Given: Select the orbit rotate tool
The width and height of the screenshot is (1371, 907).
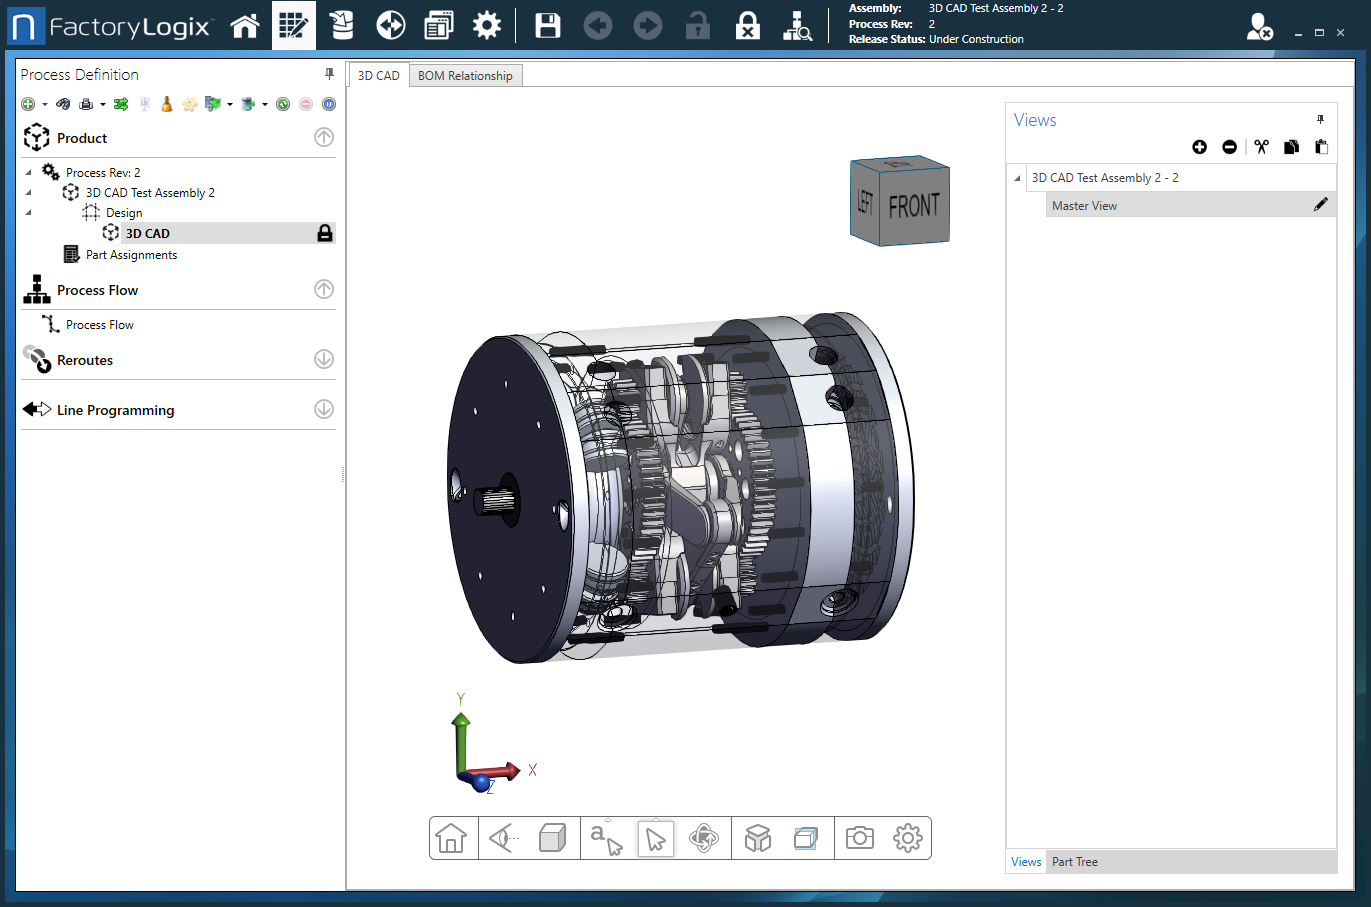Looking at the screenshot, I should tap(704, 838).
